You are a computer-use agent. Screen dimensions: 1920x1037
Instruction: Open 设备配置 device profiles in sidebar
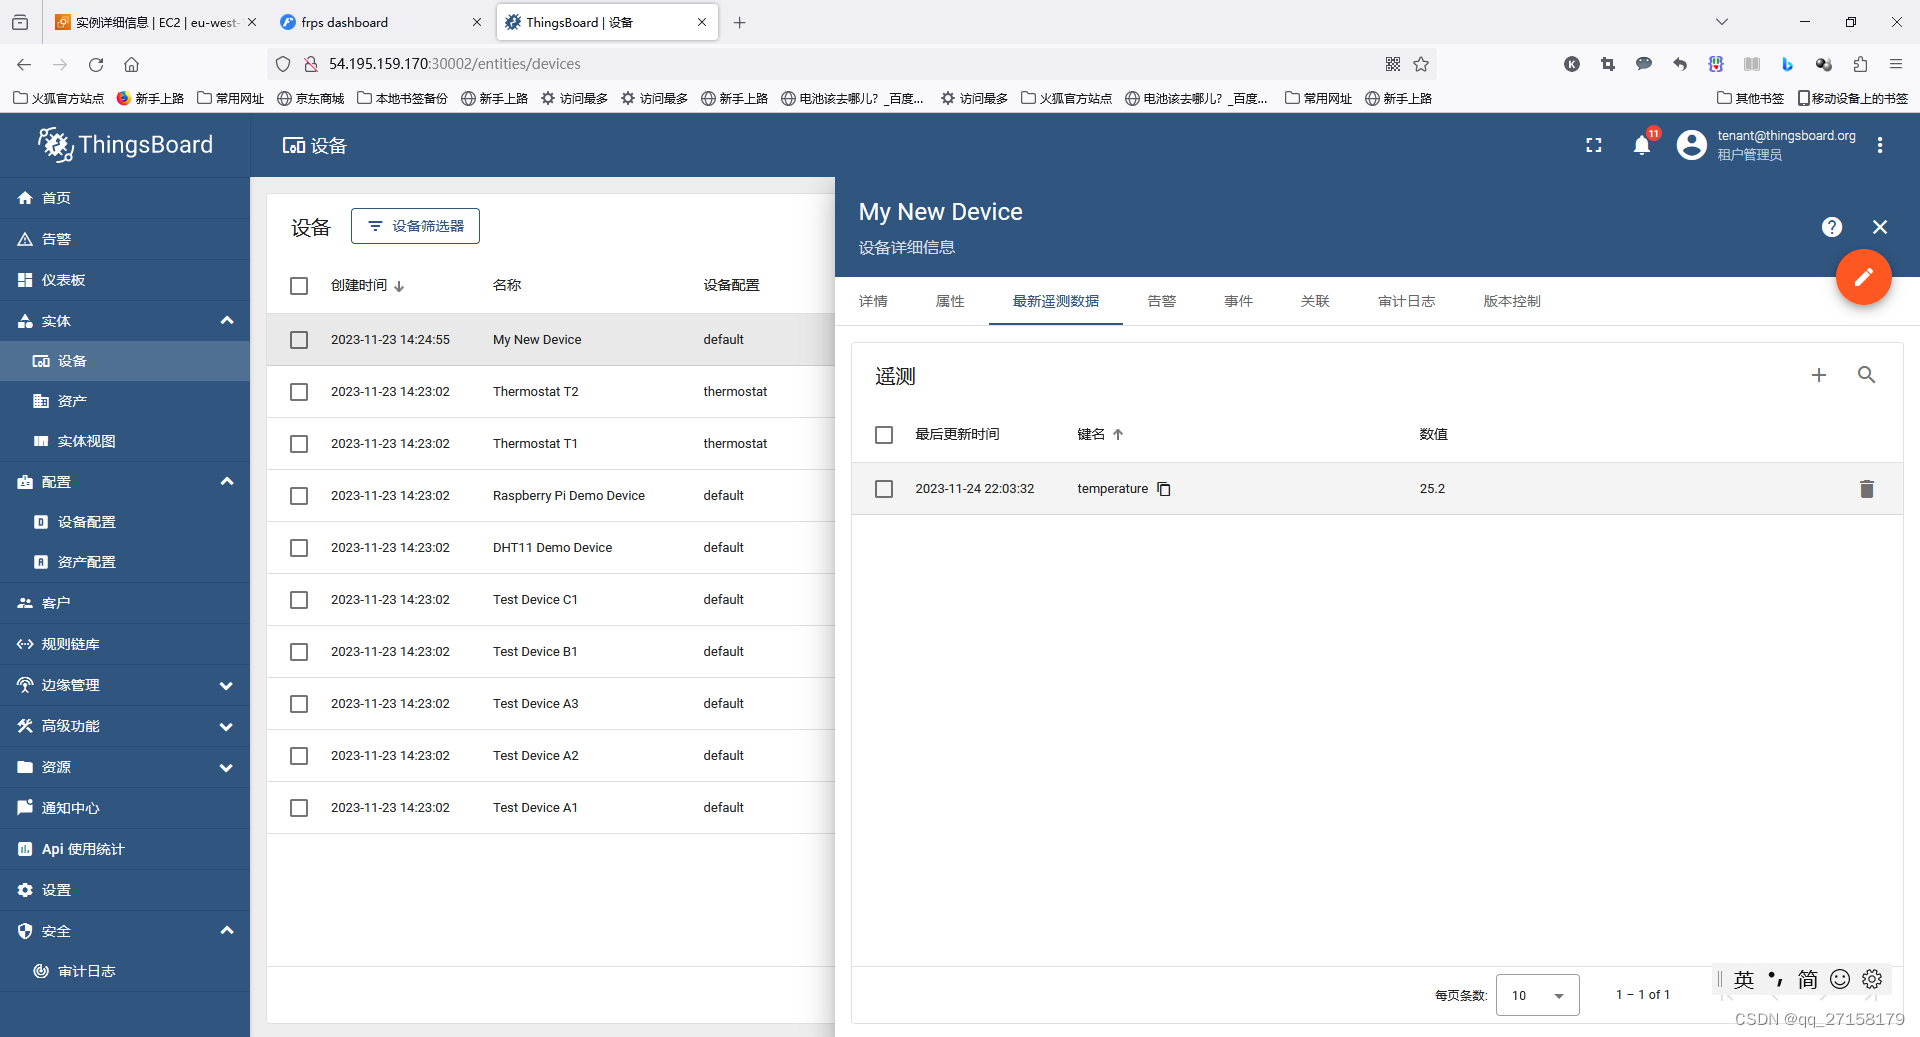[x=125, y=522]
